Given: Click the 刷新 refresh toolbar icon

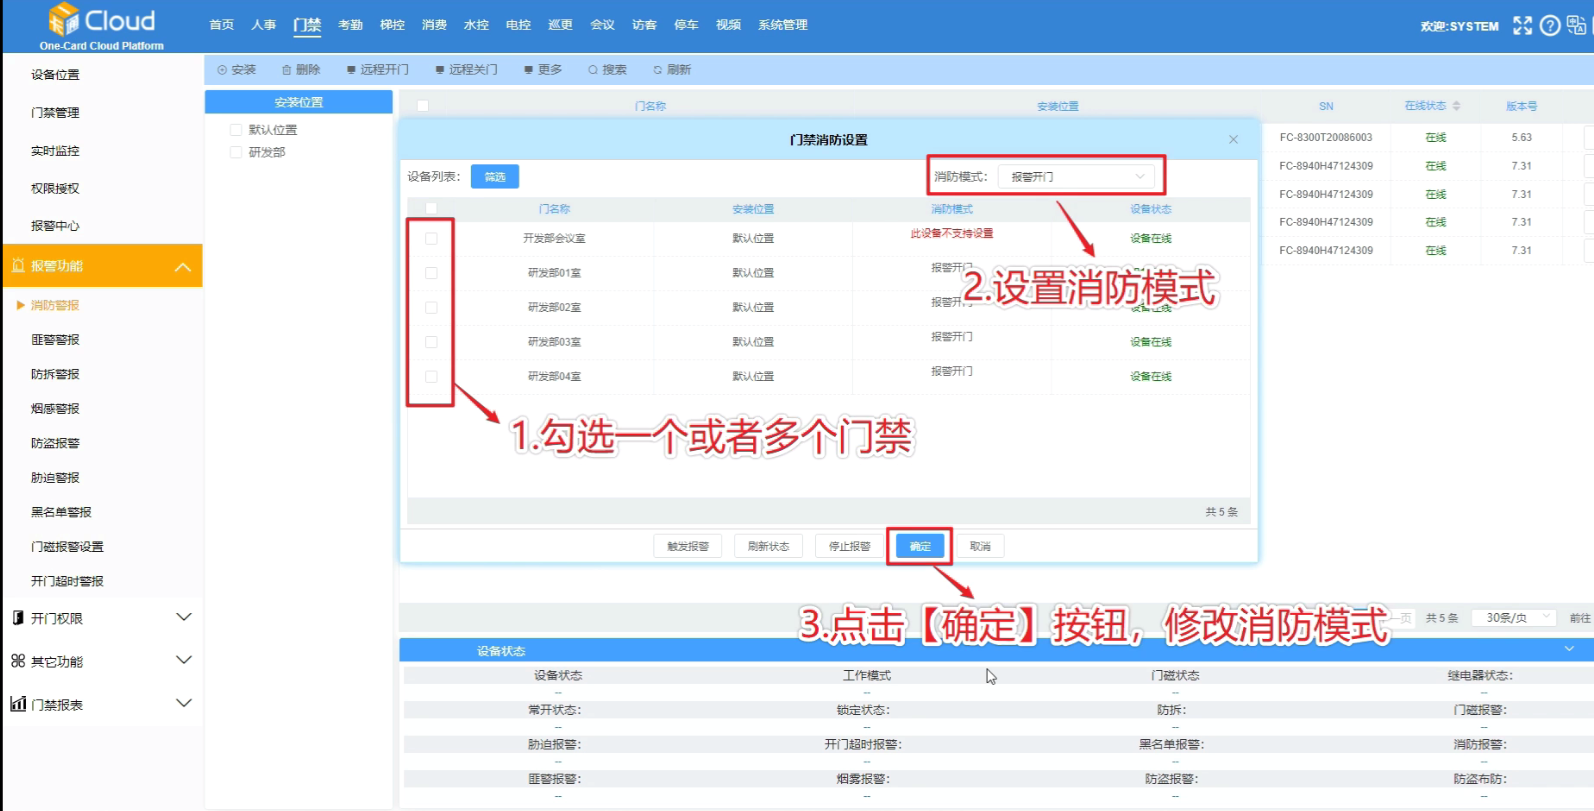Looking at the screenshot, I should pos(658,70).
